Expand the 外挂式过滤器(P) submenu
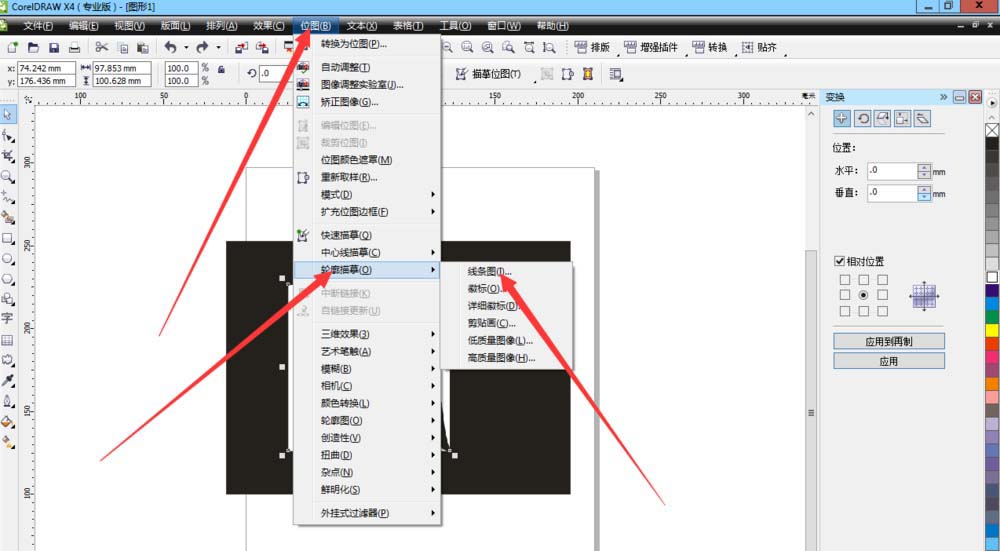The height and width of the screenshot is (551, 1000). pyautogui.click(x=367, y=513)
